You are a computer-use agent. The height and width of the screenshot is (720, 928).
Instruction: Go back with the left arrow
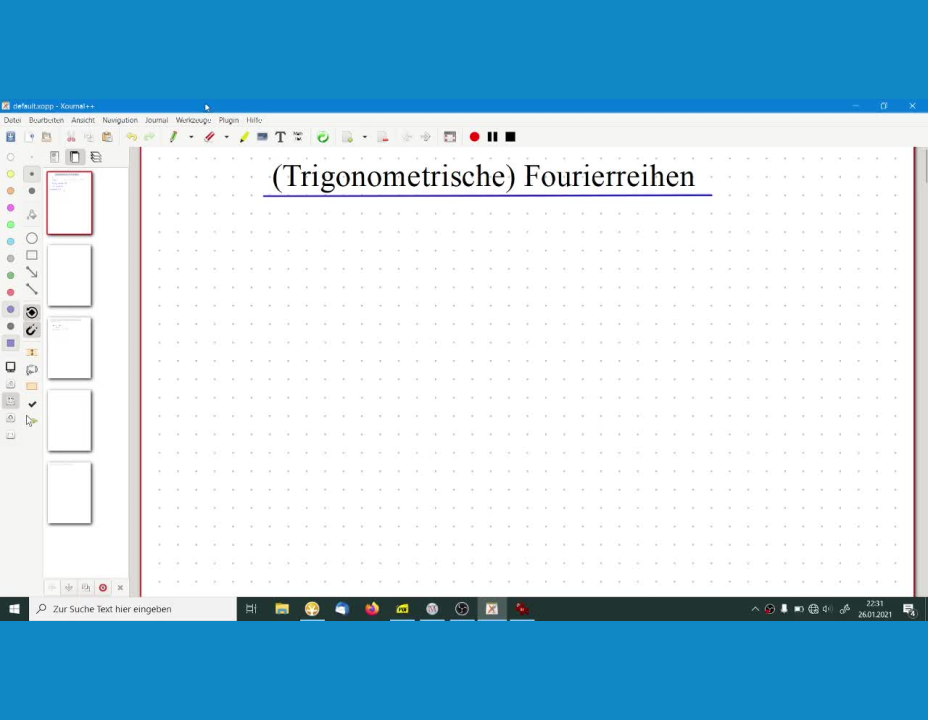407,137
